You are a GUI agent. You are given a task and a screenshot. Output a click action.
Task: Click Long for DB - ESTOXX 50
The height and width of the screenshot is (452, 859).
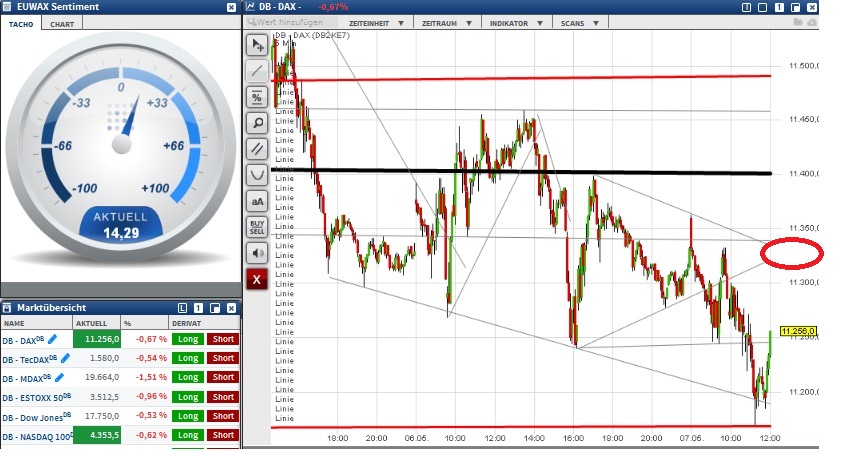[x=188, y=397]
